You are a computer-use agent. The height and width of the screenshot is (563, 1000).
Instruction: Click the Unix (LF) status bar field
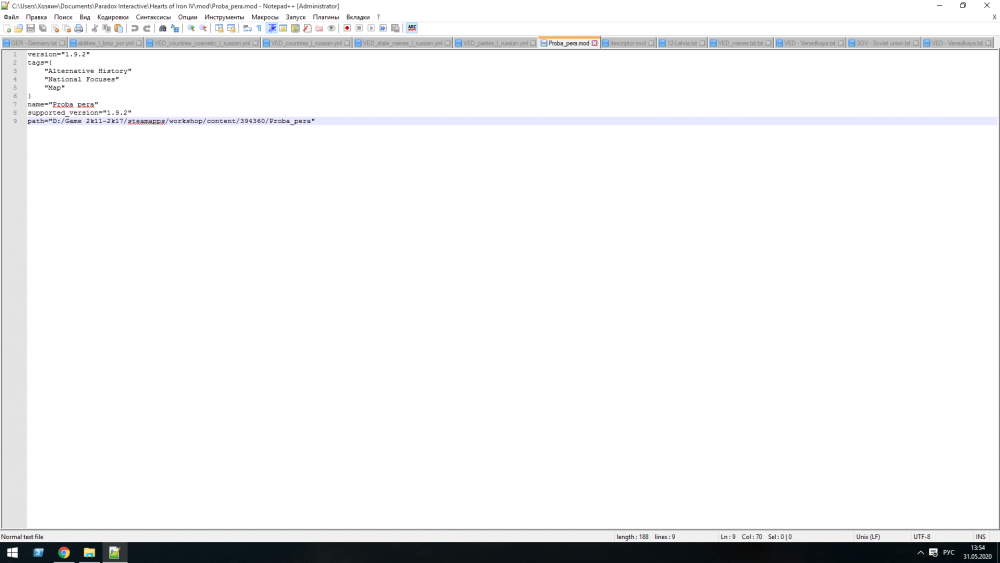[x=868, y=537]
